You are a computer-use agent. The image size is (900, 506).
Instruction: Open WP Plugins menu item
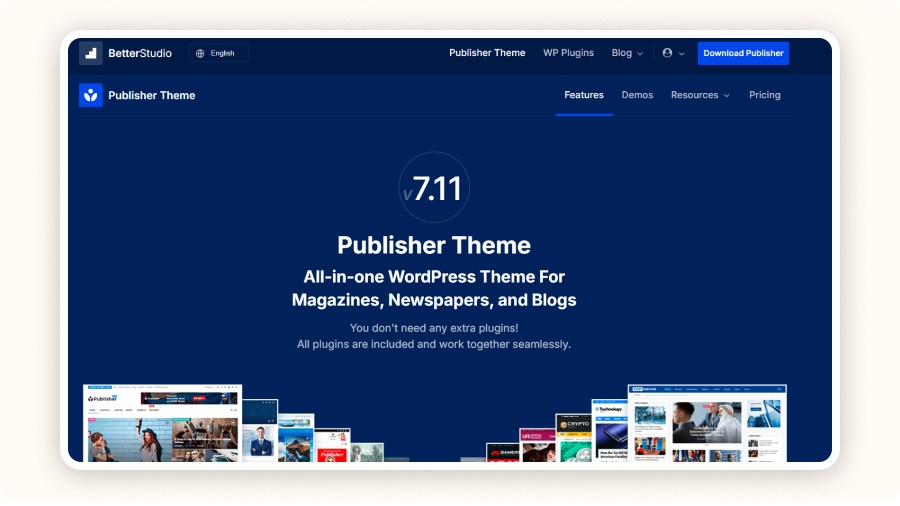pyautogui.click(x=568, y=53)
